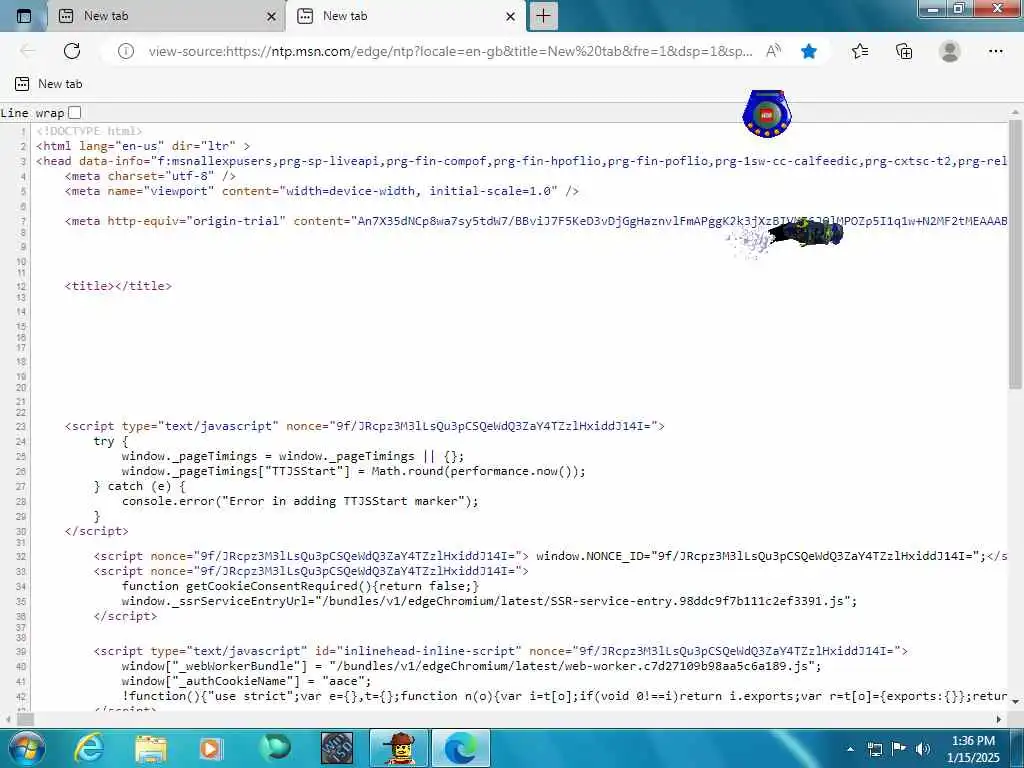Open the clock showing 1:36 PM

tap(973, 749)
